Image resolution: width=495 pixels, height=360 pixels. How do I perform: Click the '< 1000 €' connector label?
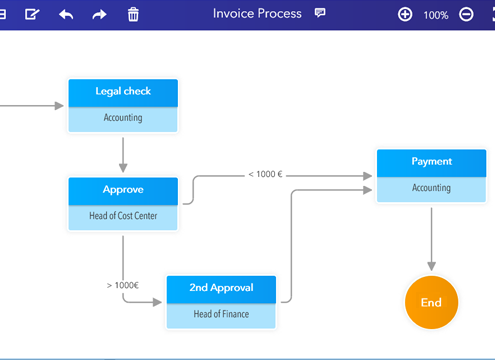pos(265,174)
